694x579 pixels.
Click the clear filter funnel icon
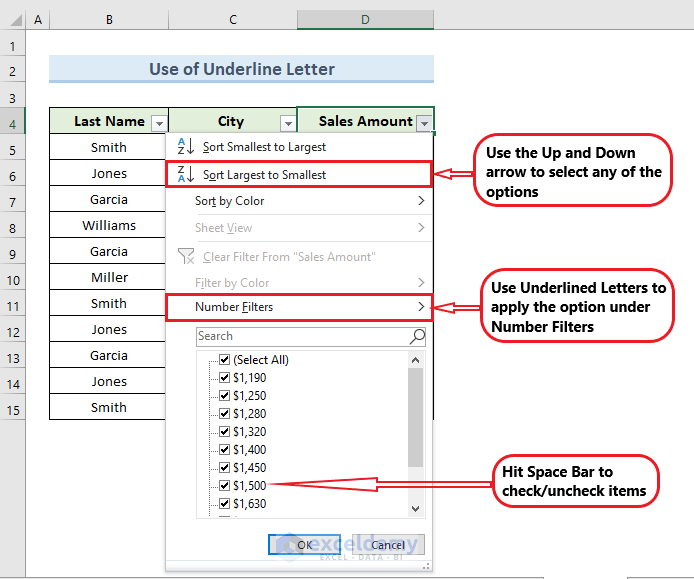[186, 256]
